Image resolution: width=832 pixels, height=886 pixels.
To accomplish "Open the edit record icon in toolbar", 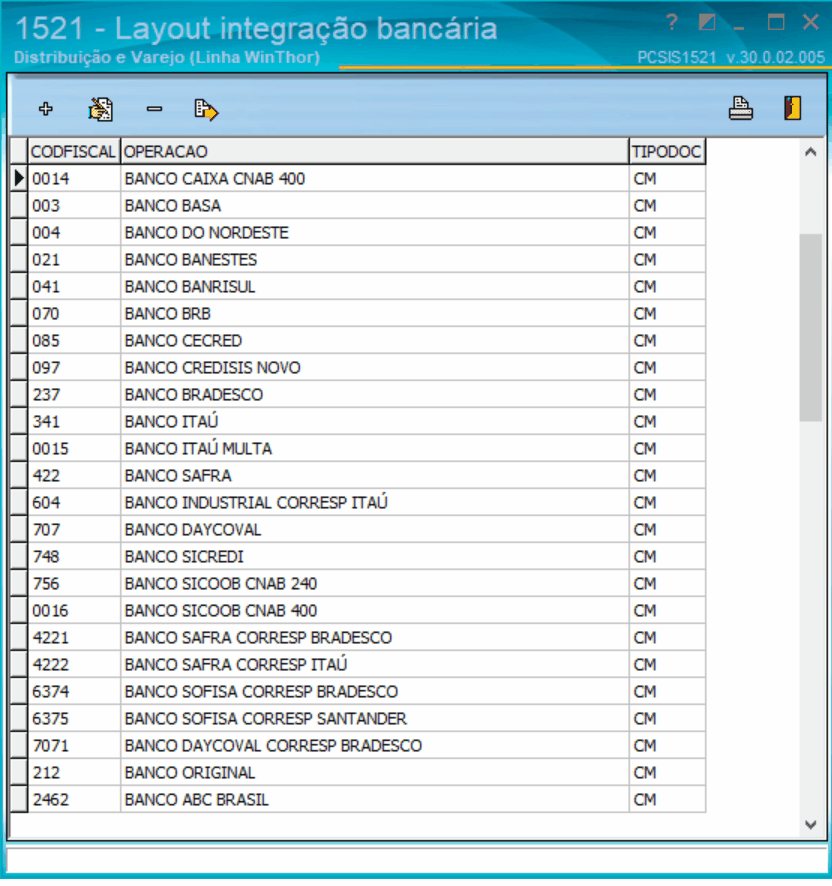I will [x=101, y=109].
